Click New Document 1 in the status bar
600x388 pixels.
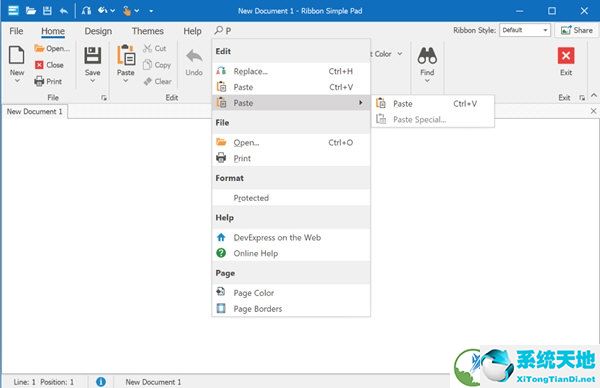(x=153, y=382)
